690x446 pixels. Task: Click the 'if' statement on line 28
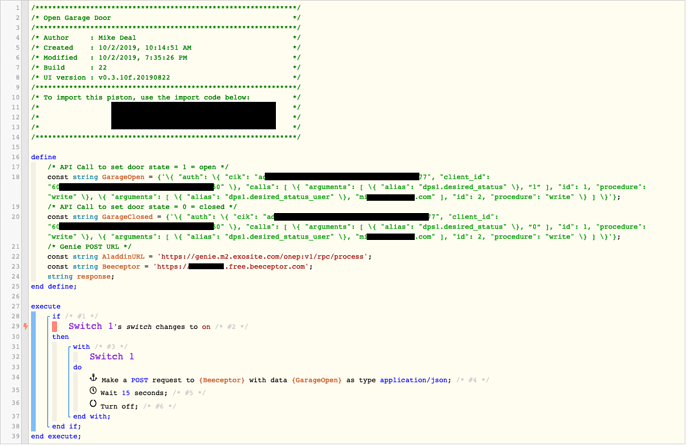[56, 316]
